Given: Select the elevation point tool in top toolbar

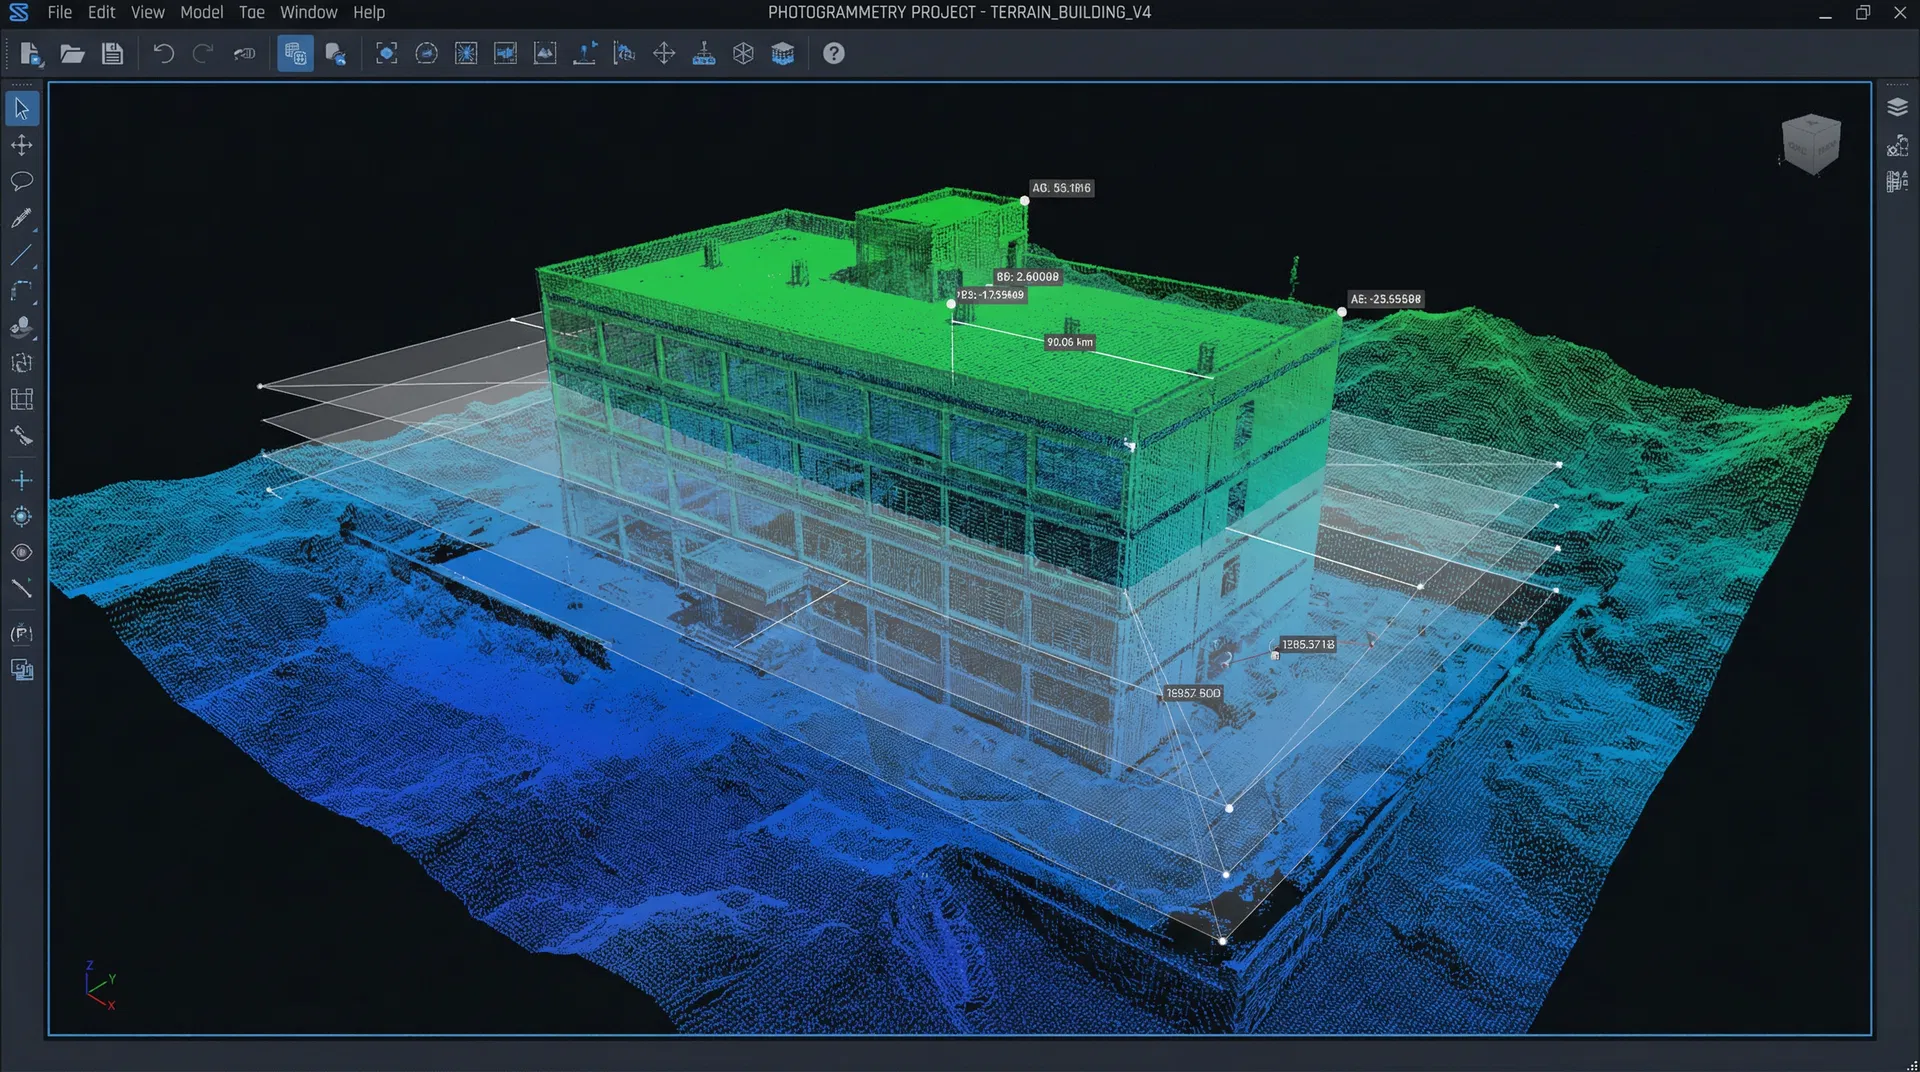Looking at the screenshot, I should 586,53.
